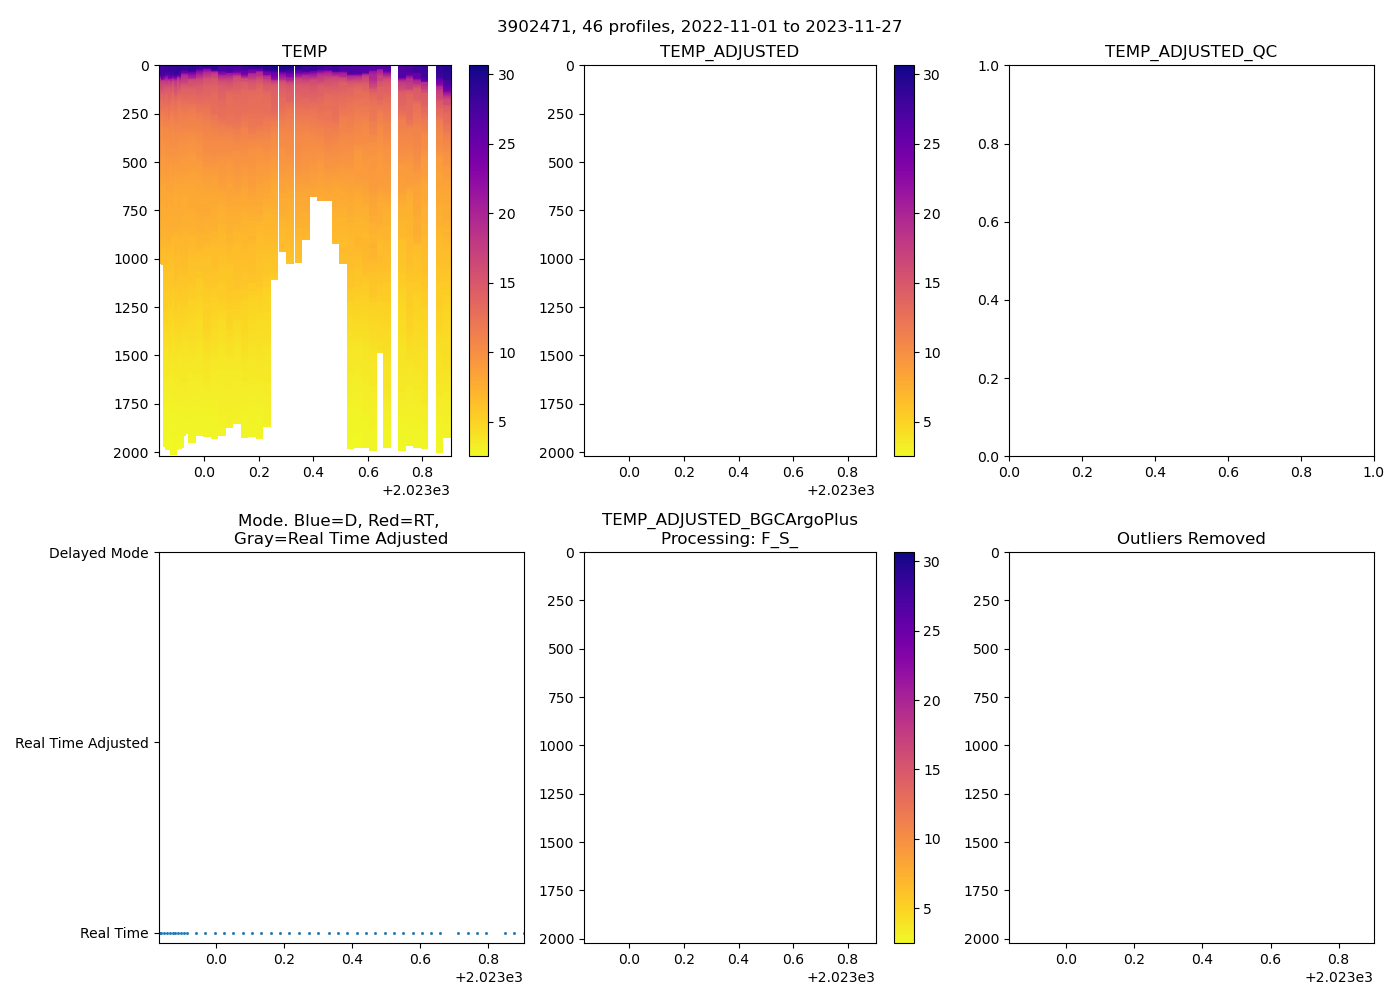This screenshot has height=1000, width=1400.
Task: Click the figure title with float 3902471
Action: pyautogui.click(x=699, y=27)
